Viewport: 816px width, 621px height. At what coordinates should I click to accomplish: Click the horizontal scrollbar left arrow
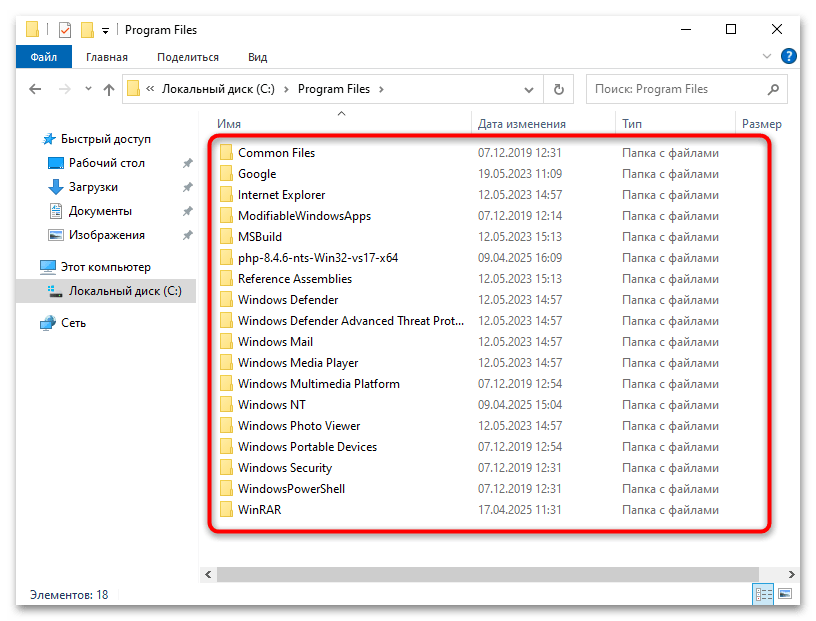(x=208, y=574)
